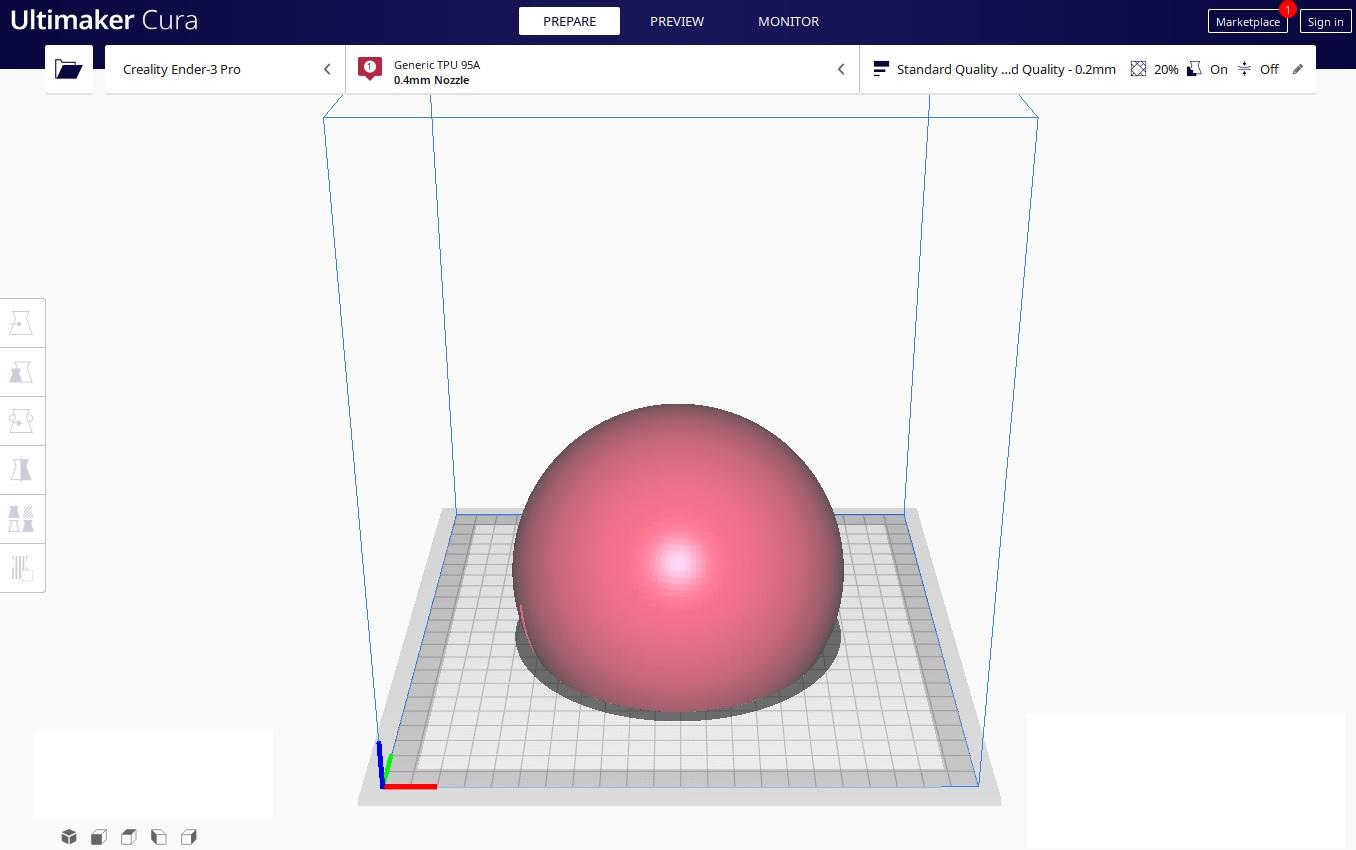
Task: Click the Creality Ender-3 Pro printer name
Action: coord(182,69)
